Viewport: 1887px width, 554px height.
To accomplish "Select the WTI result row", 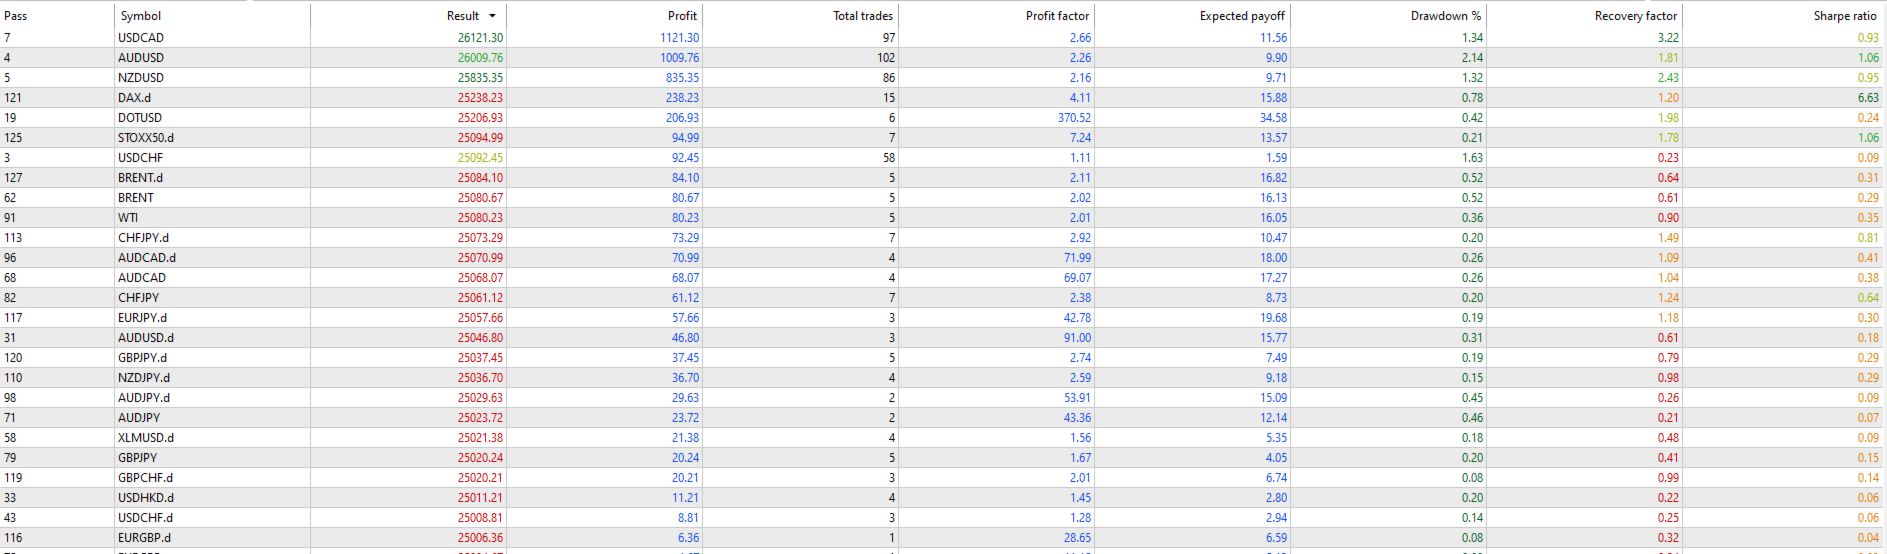I will pyautogui.click(x=128, y=218).
